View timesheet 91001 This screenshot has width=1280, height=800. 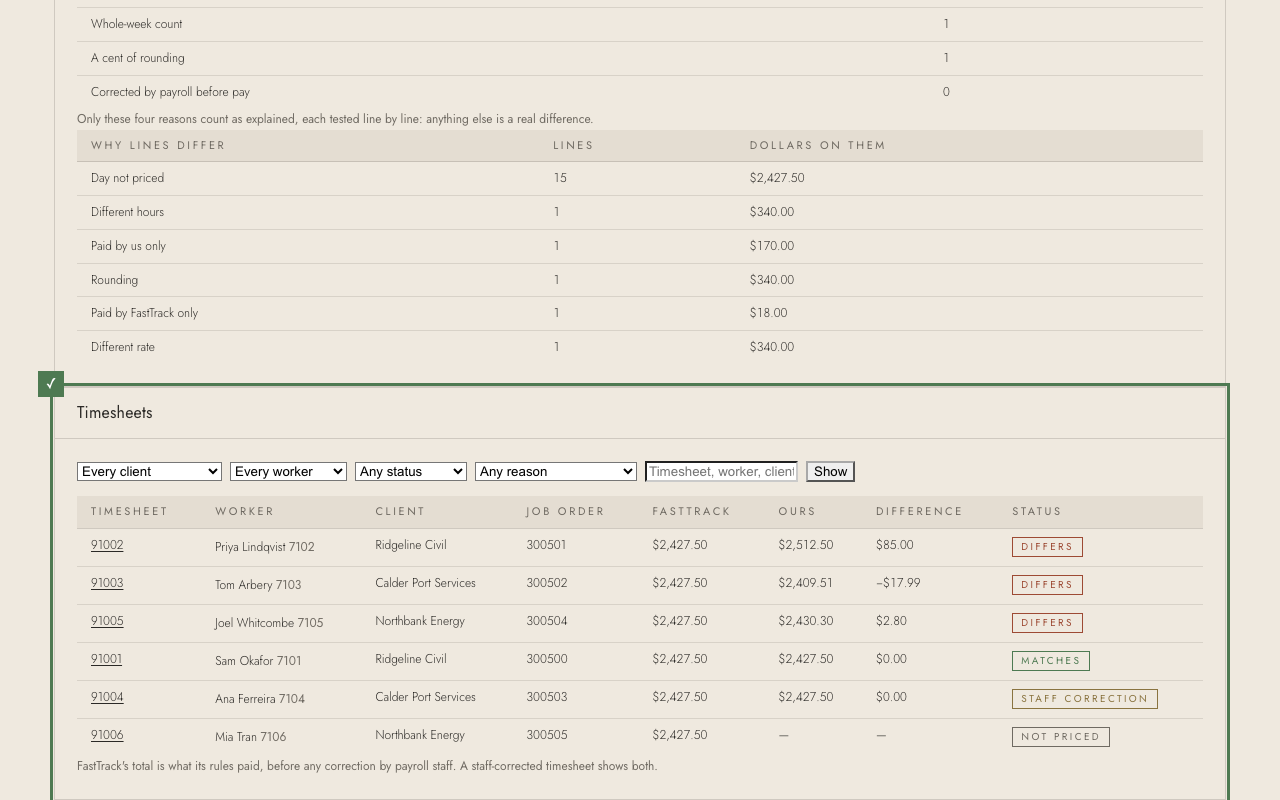click(106, 659)
